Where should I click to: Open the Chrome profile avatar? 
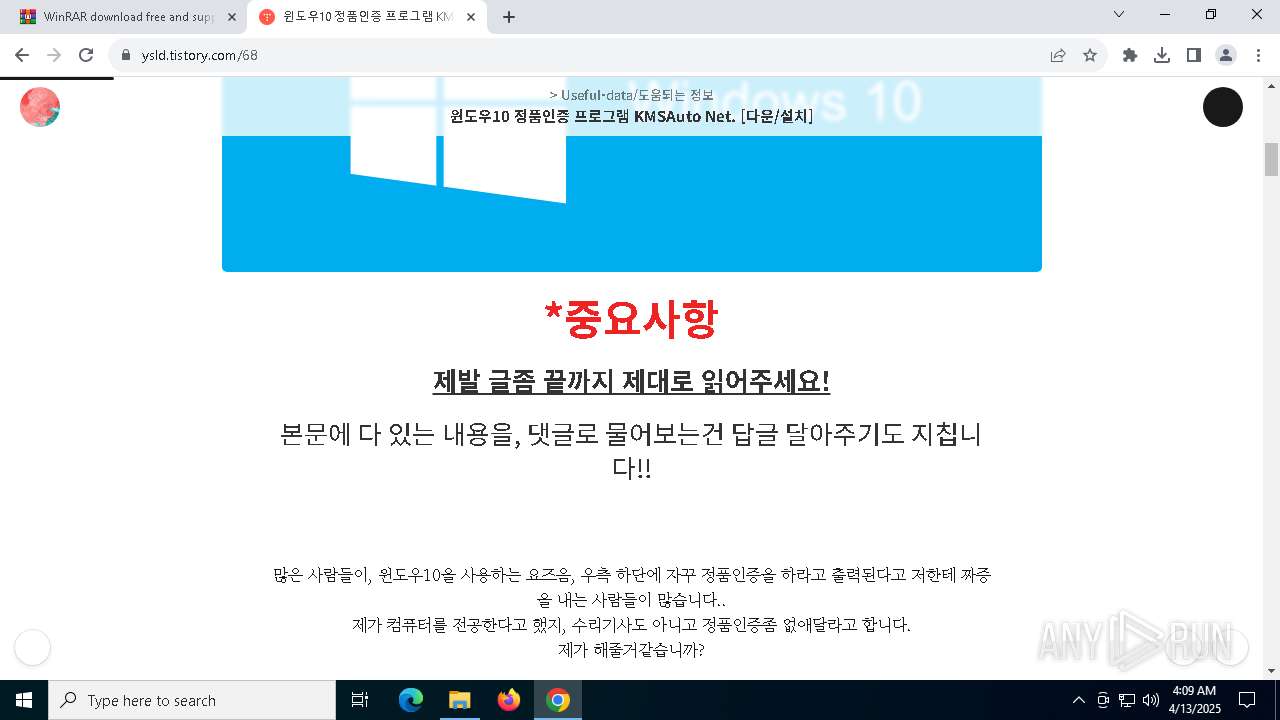click(x=1226, y=55)
